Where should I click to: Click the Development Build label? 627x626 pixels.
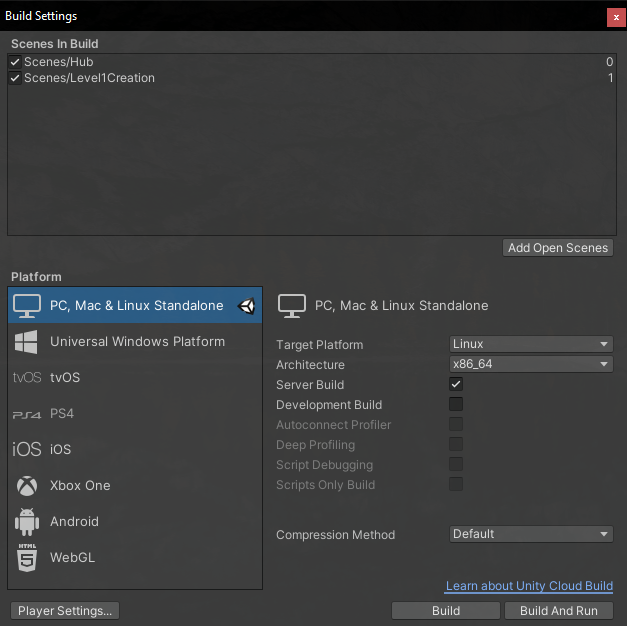point(329,405)
